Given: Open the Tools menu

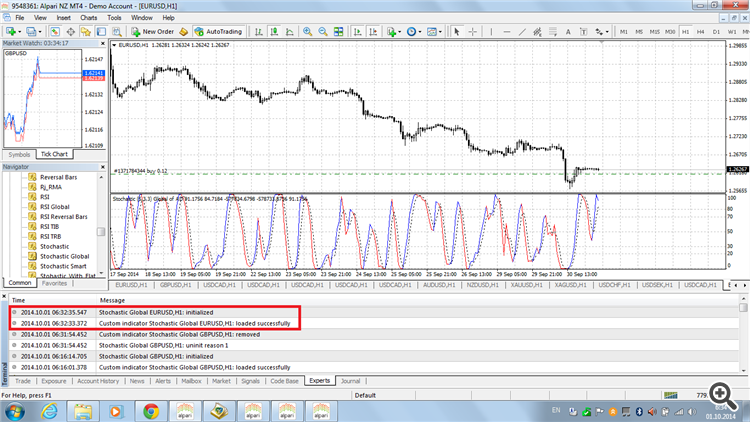Looking at the screenshot, I should [x=115, y=17].
